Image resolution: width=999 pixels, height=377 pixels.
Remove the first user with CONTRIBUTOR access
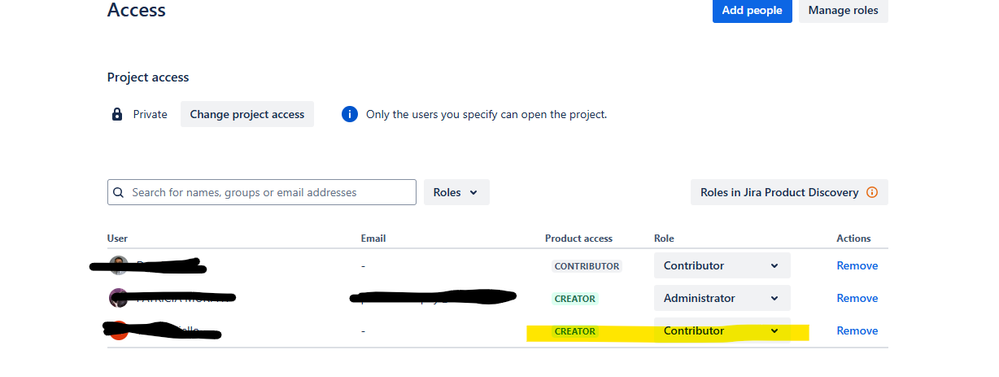click(x=857, y=266)
